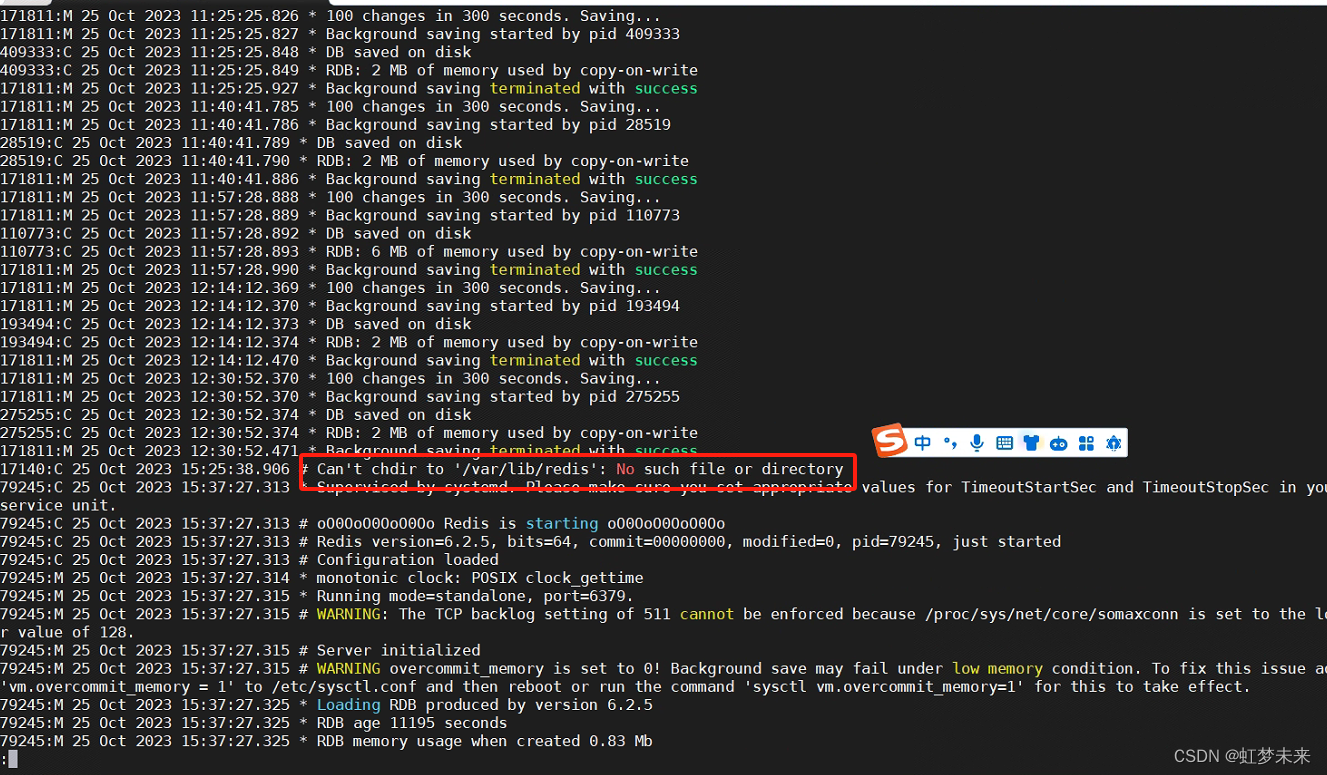
Task: Click the "Redis is starting" log line
Action: tap(362, 523)
